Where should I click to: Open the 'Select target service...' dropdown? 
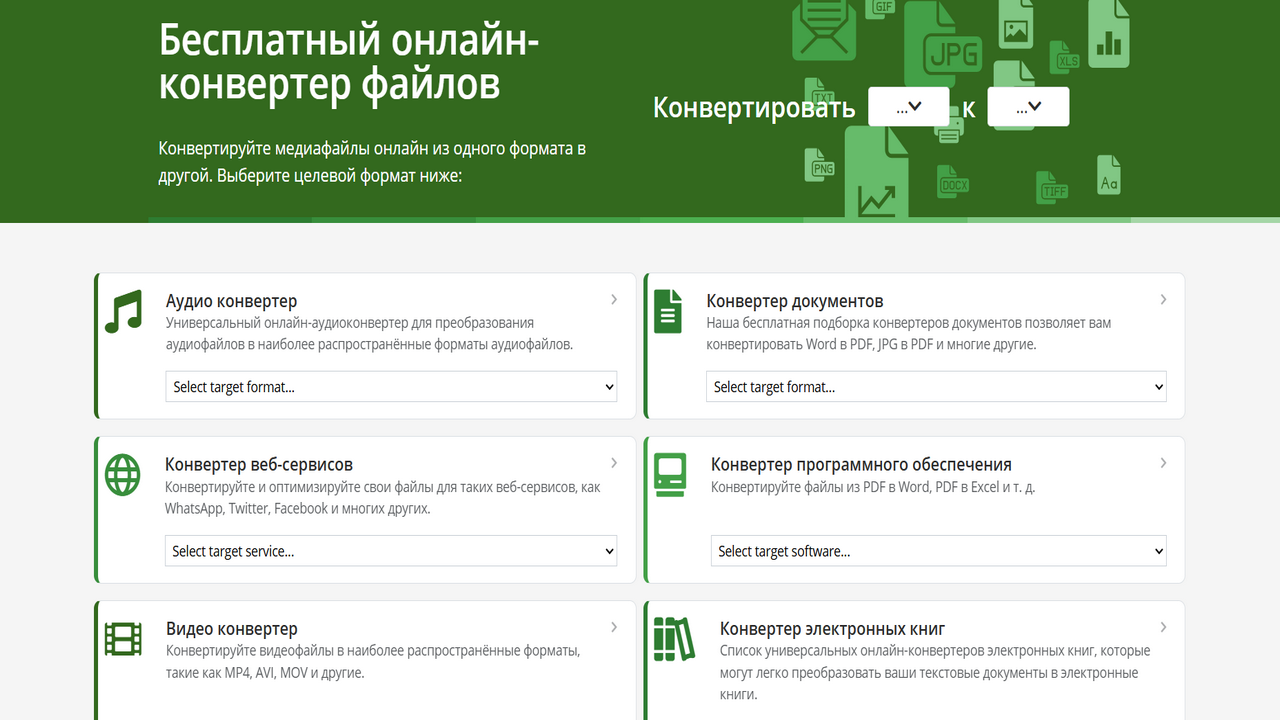coord(391,551)
